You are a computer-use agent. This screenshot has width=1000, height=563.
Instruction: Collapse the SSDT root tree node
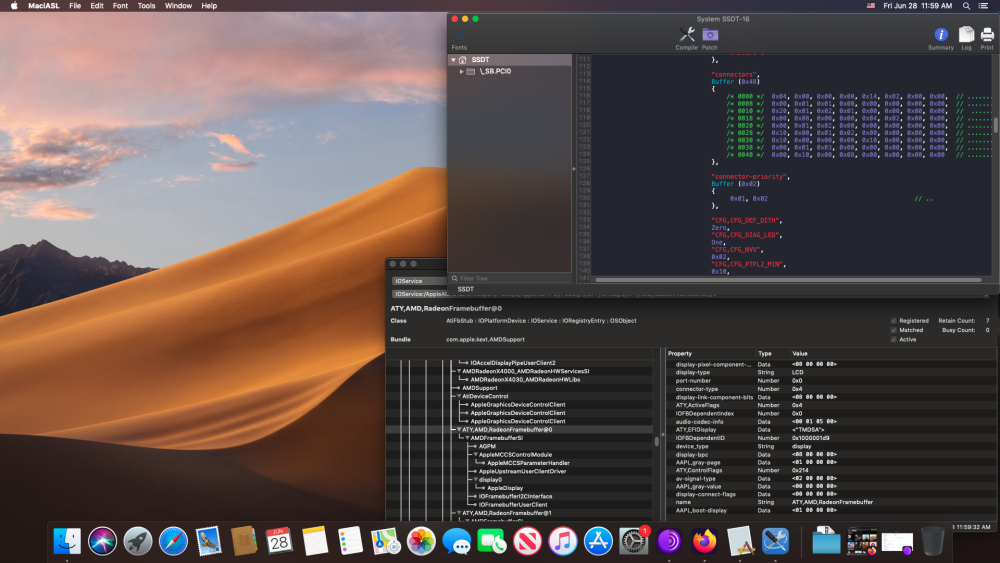(453, 60)
